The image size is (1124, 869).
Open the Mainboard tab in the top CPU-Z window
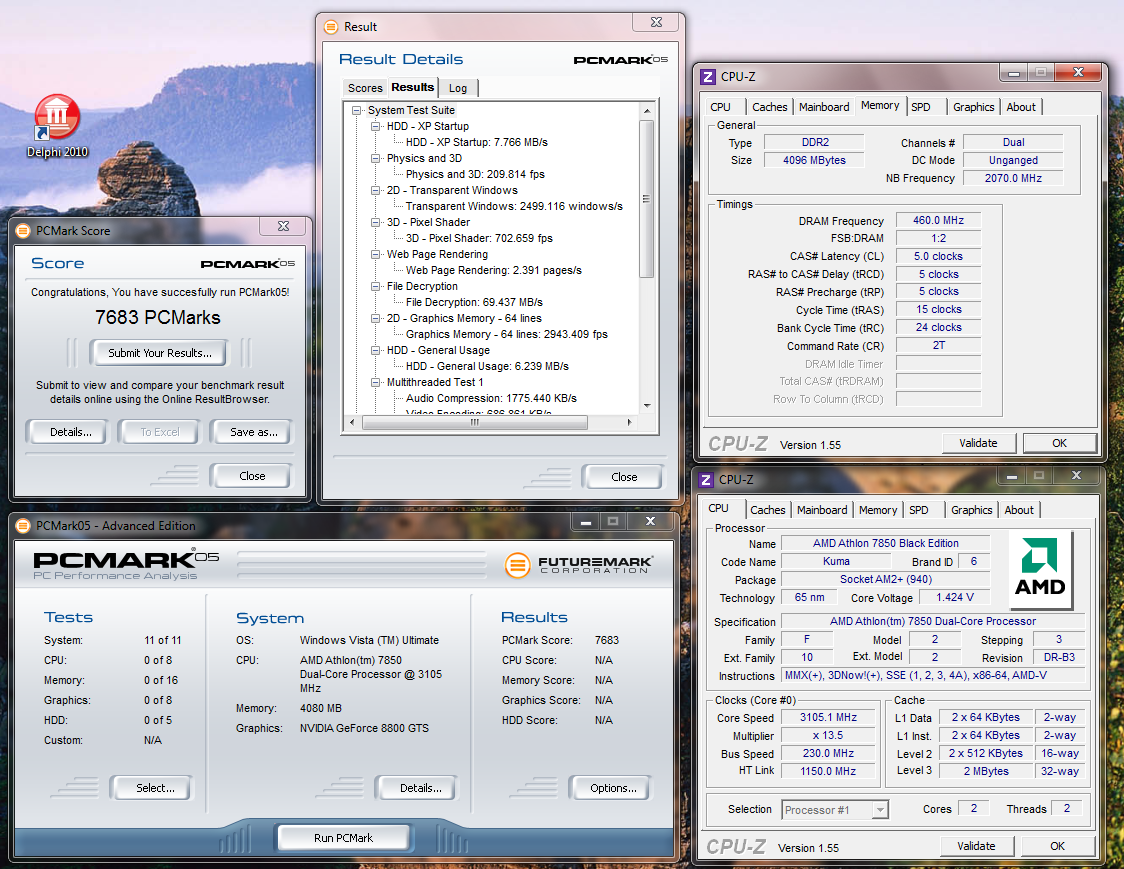824,108
